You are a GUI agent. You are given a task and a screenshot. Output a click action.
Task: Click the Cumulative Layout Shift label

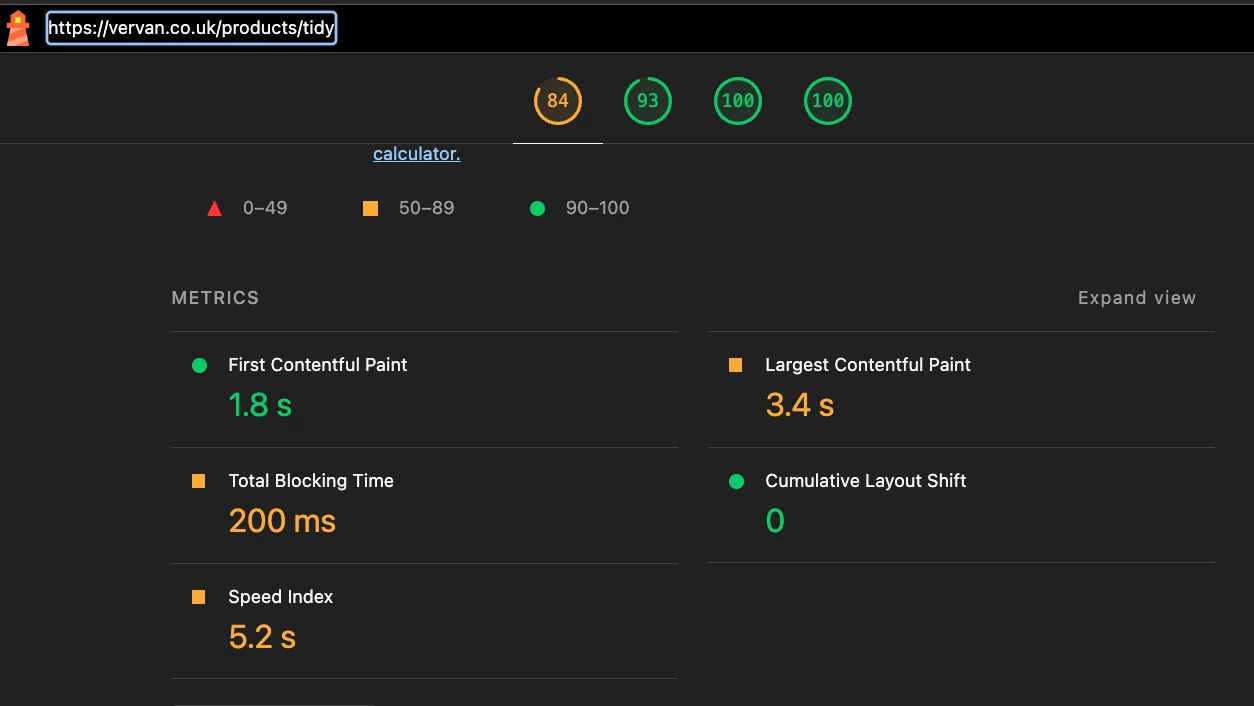tap(866, 481)
